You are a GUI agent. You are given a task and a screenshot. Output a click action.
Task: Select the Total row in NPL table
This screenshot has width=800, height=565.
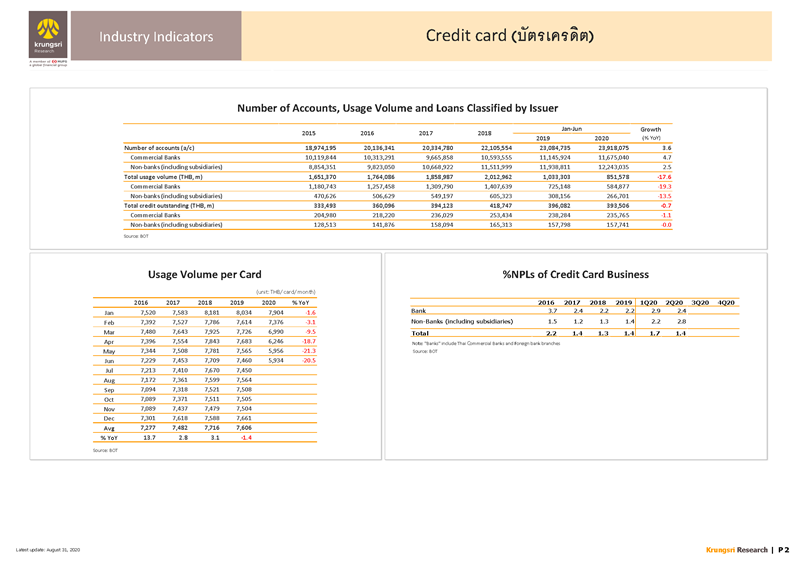coord(420,333)
